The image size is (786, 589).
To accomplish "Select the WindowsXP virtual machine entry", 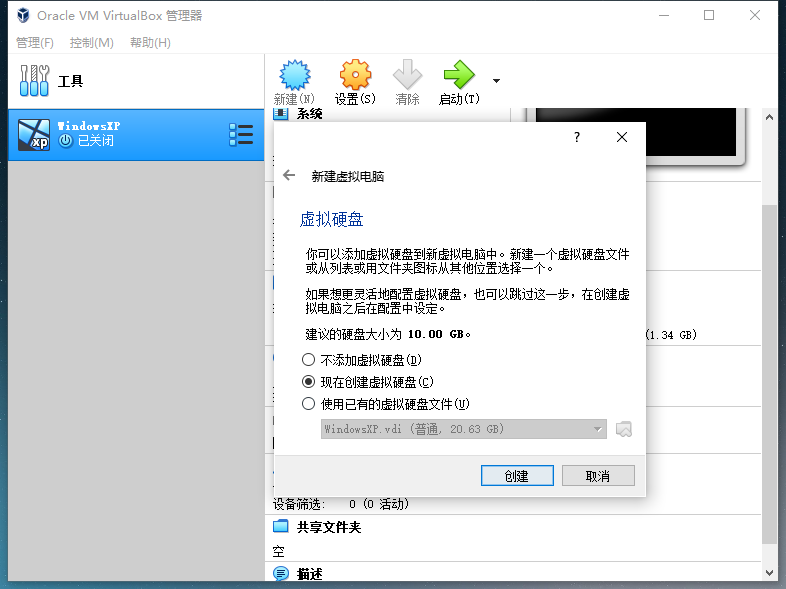I will pyautogui.click(x=136, y=135).
